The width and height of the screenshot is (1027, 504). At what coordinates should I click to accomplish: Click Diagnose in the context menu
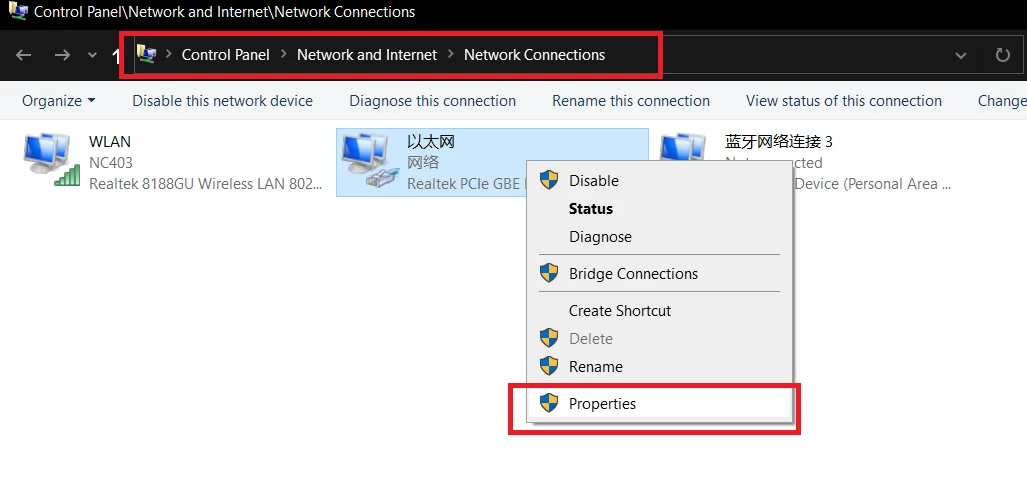pyautogui.click(x=600, y=237)
